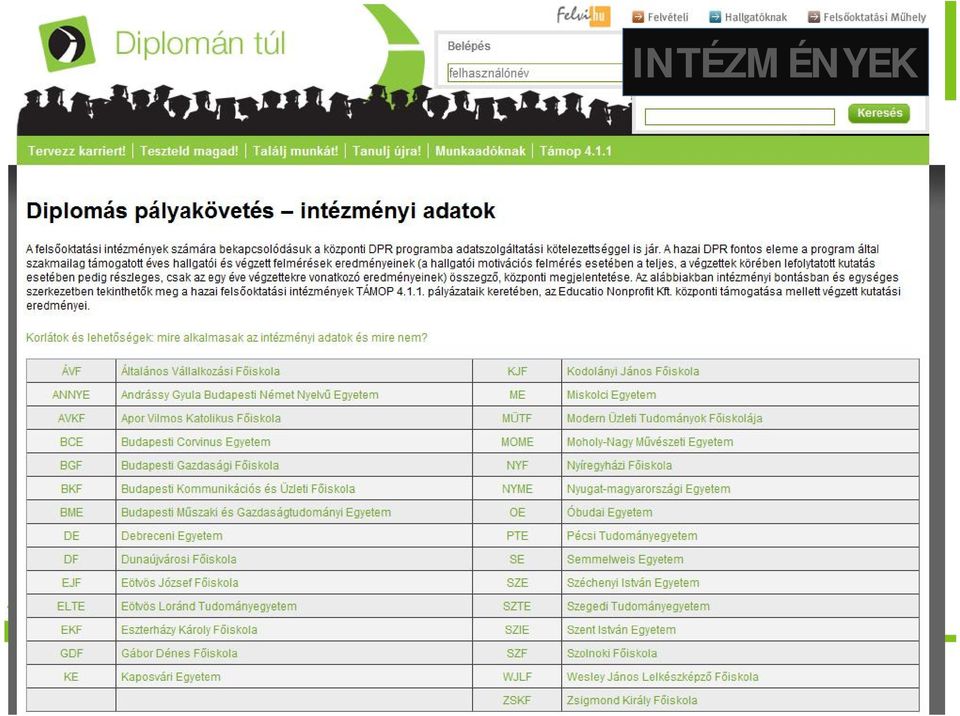Open the Tervezz karriert! menu
Viewport: 960px width, 716px height.
click(77, 151)
